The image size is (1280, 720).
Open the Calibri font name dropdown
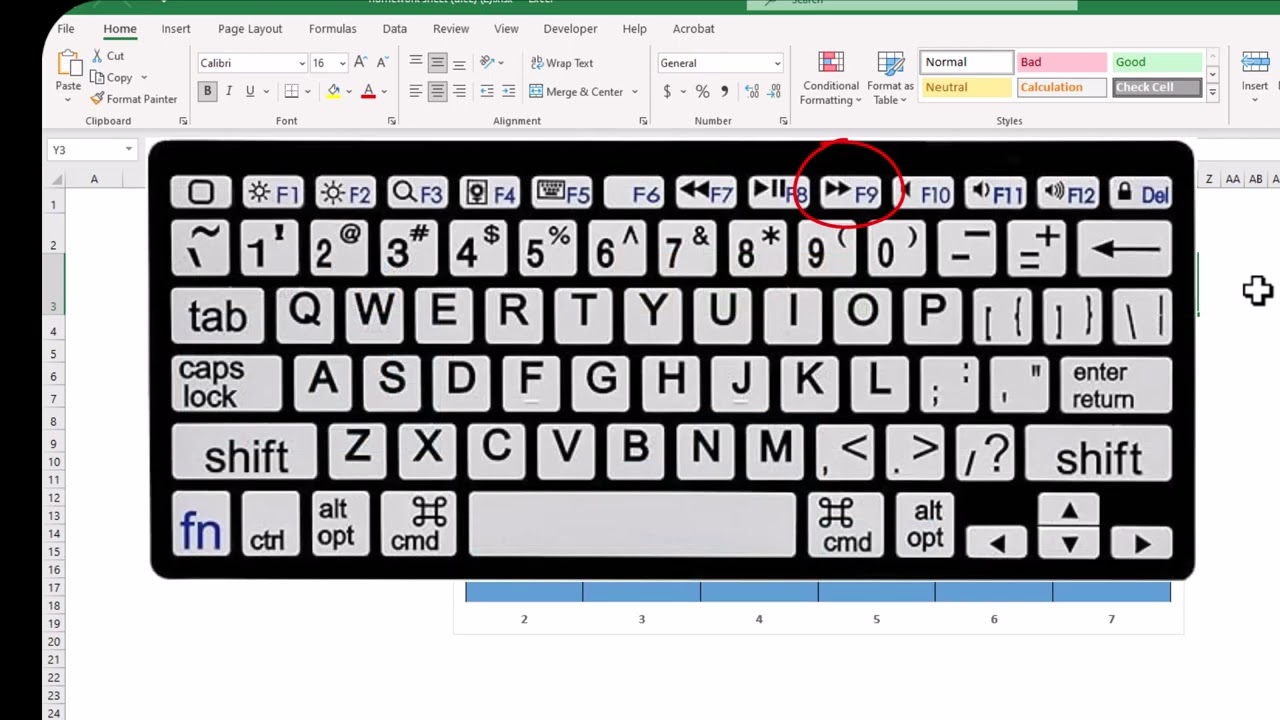click(x=302, y=63)
